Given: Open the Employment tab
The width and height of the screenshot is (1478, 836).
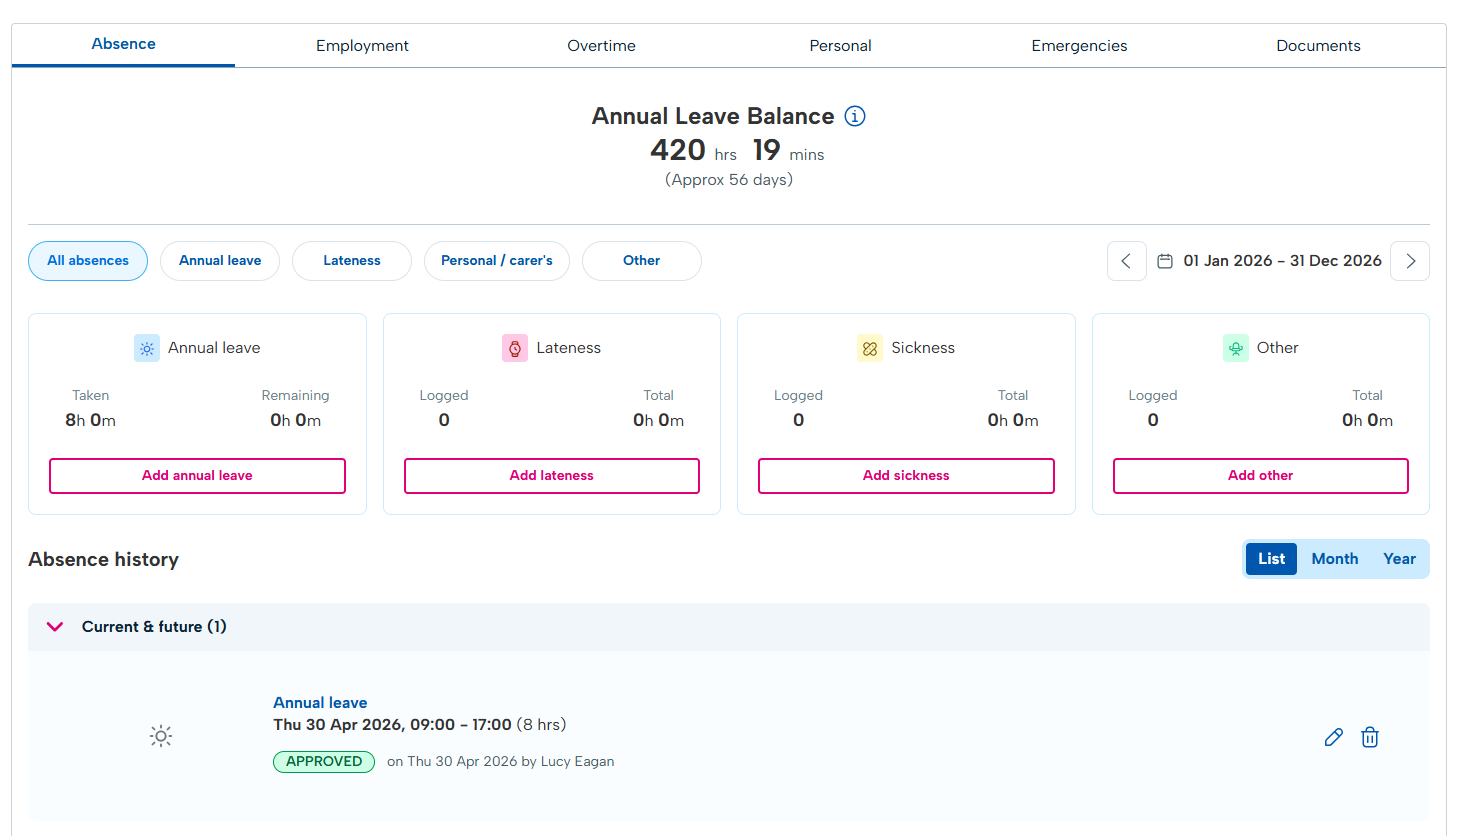Looking at the screenshot, I should 362,46.
